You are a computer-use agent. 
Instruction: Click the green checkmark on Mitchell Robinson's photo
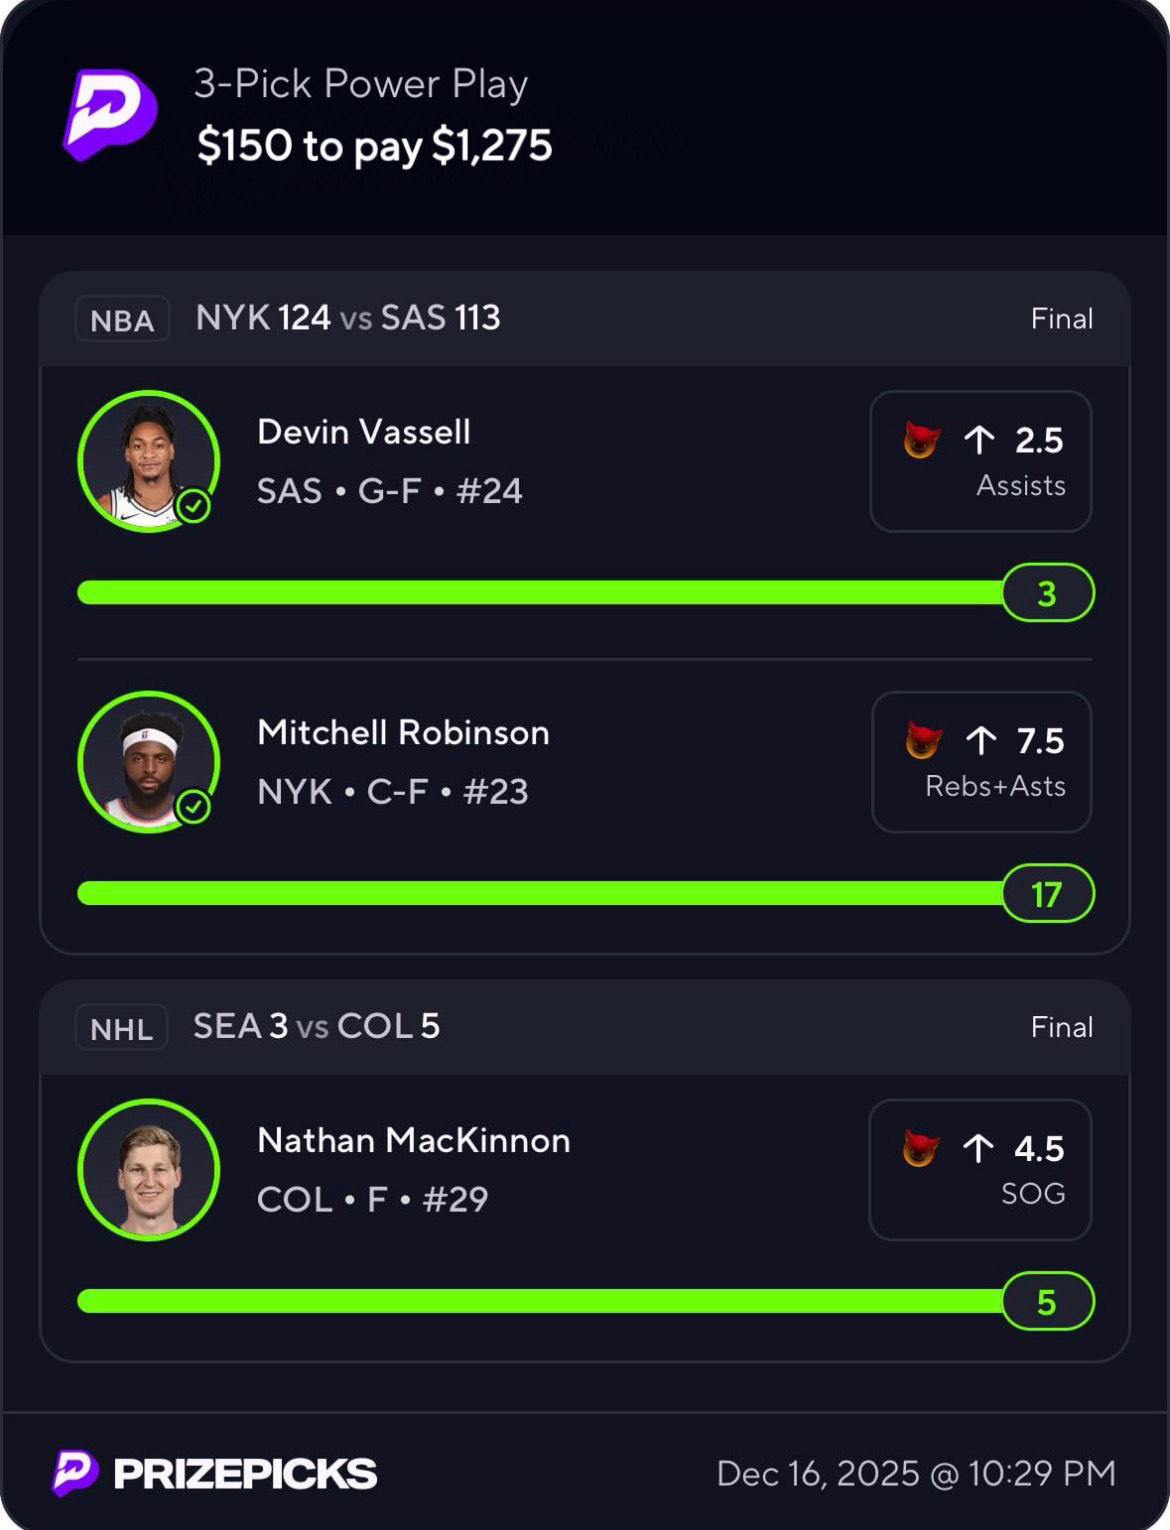193,807
